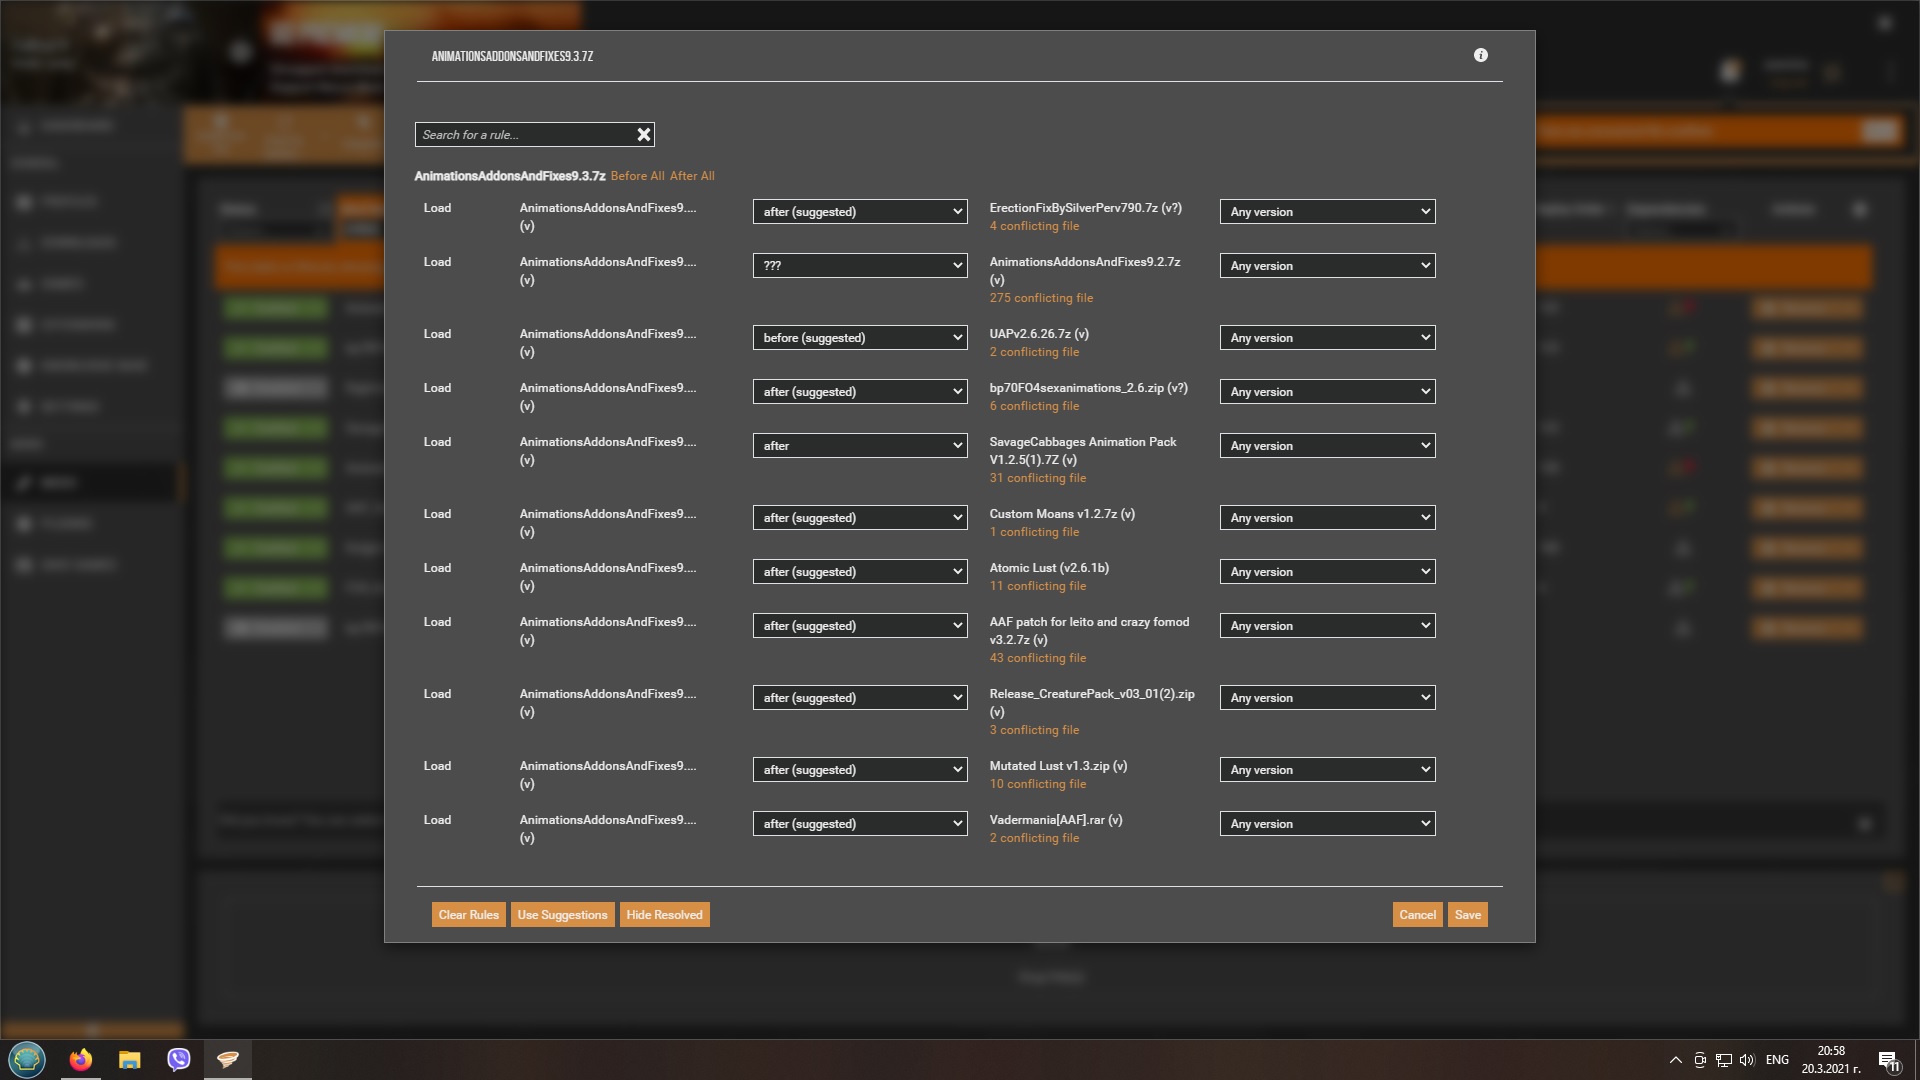Select the ErectionFixBySilverPerv790.7z mod name
This screenshot has height=1080, width=1920.
[x=1085, y=208]
